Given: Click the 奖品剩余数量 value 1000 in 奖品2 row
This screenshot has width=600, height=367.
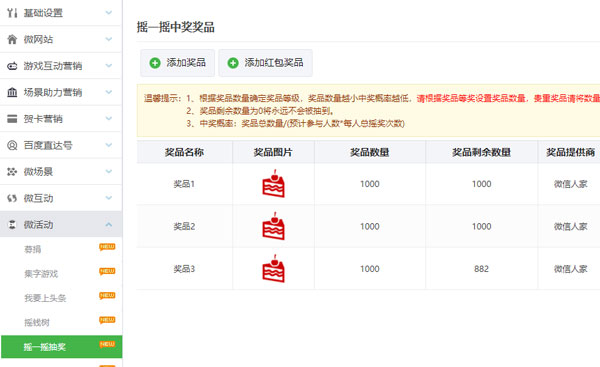Looking at the screenshot, I should pyautogui.click(x=481, y=226).
